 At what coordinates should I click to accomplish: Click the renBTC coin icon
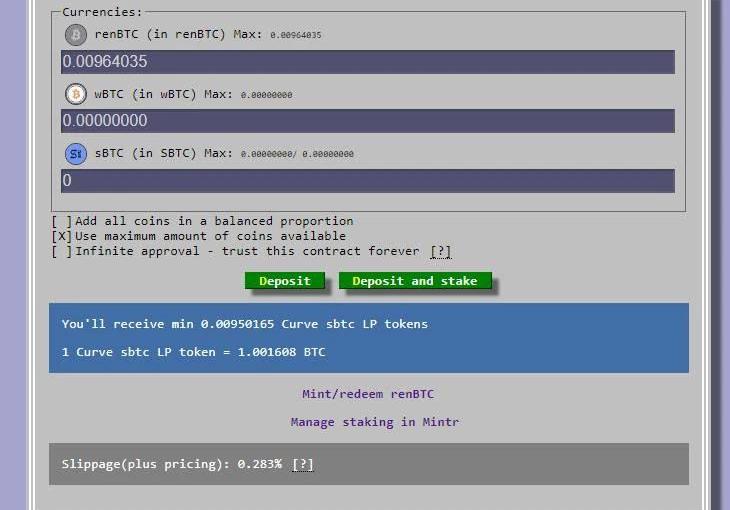coord(75,35)
